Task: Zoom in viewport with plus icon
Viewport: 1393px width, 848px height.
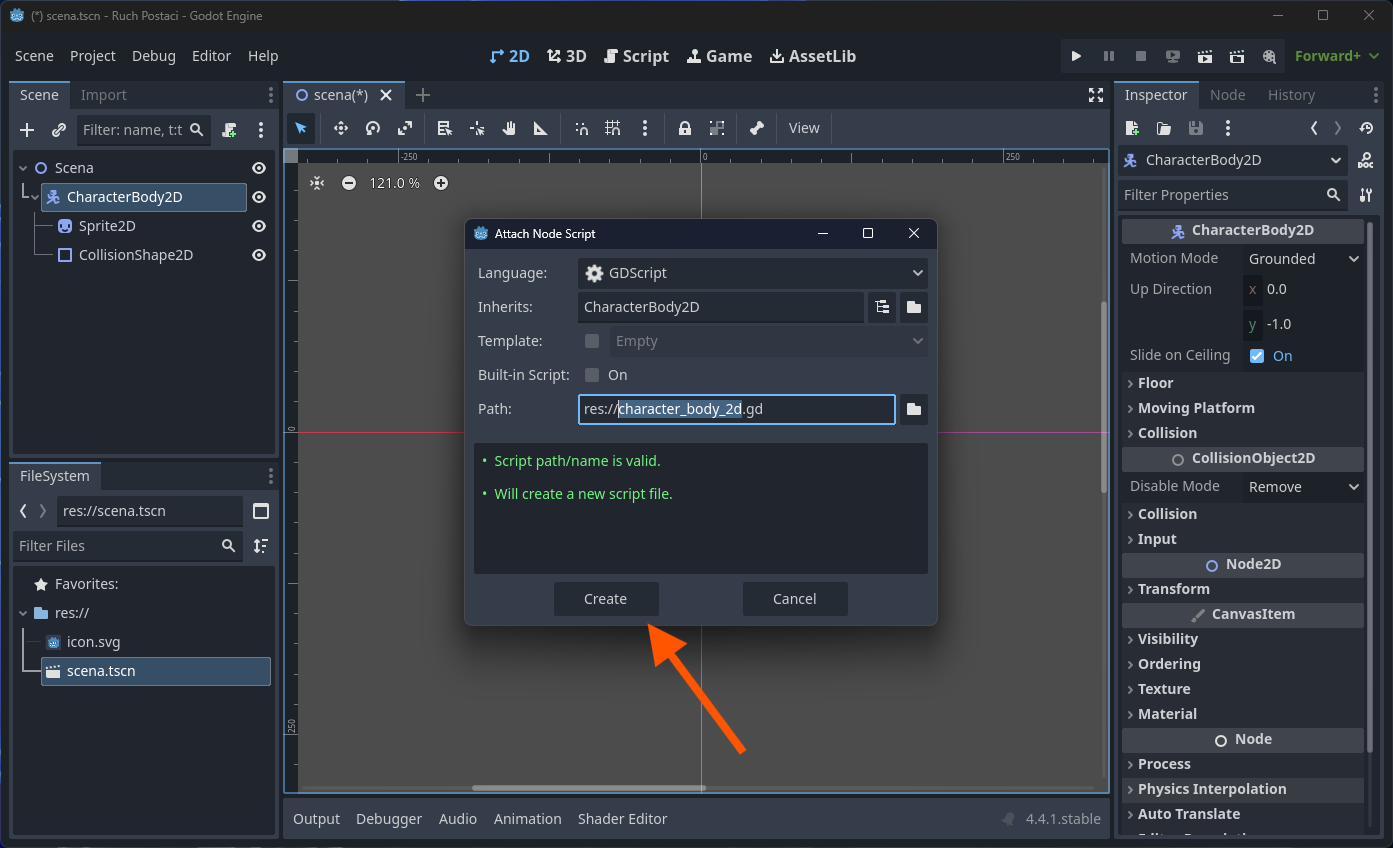Action: pos(441,183)
